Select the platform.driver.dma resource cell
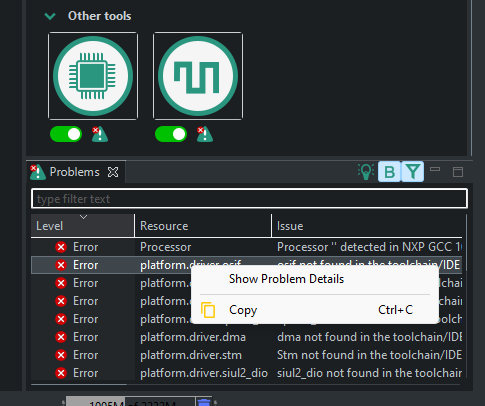This screenshot has width=485, height=406. (x=193, y=337)
